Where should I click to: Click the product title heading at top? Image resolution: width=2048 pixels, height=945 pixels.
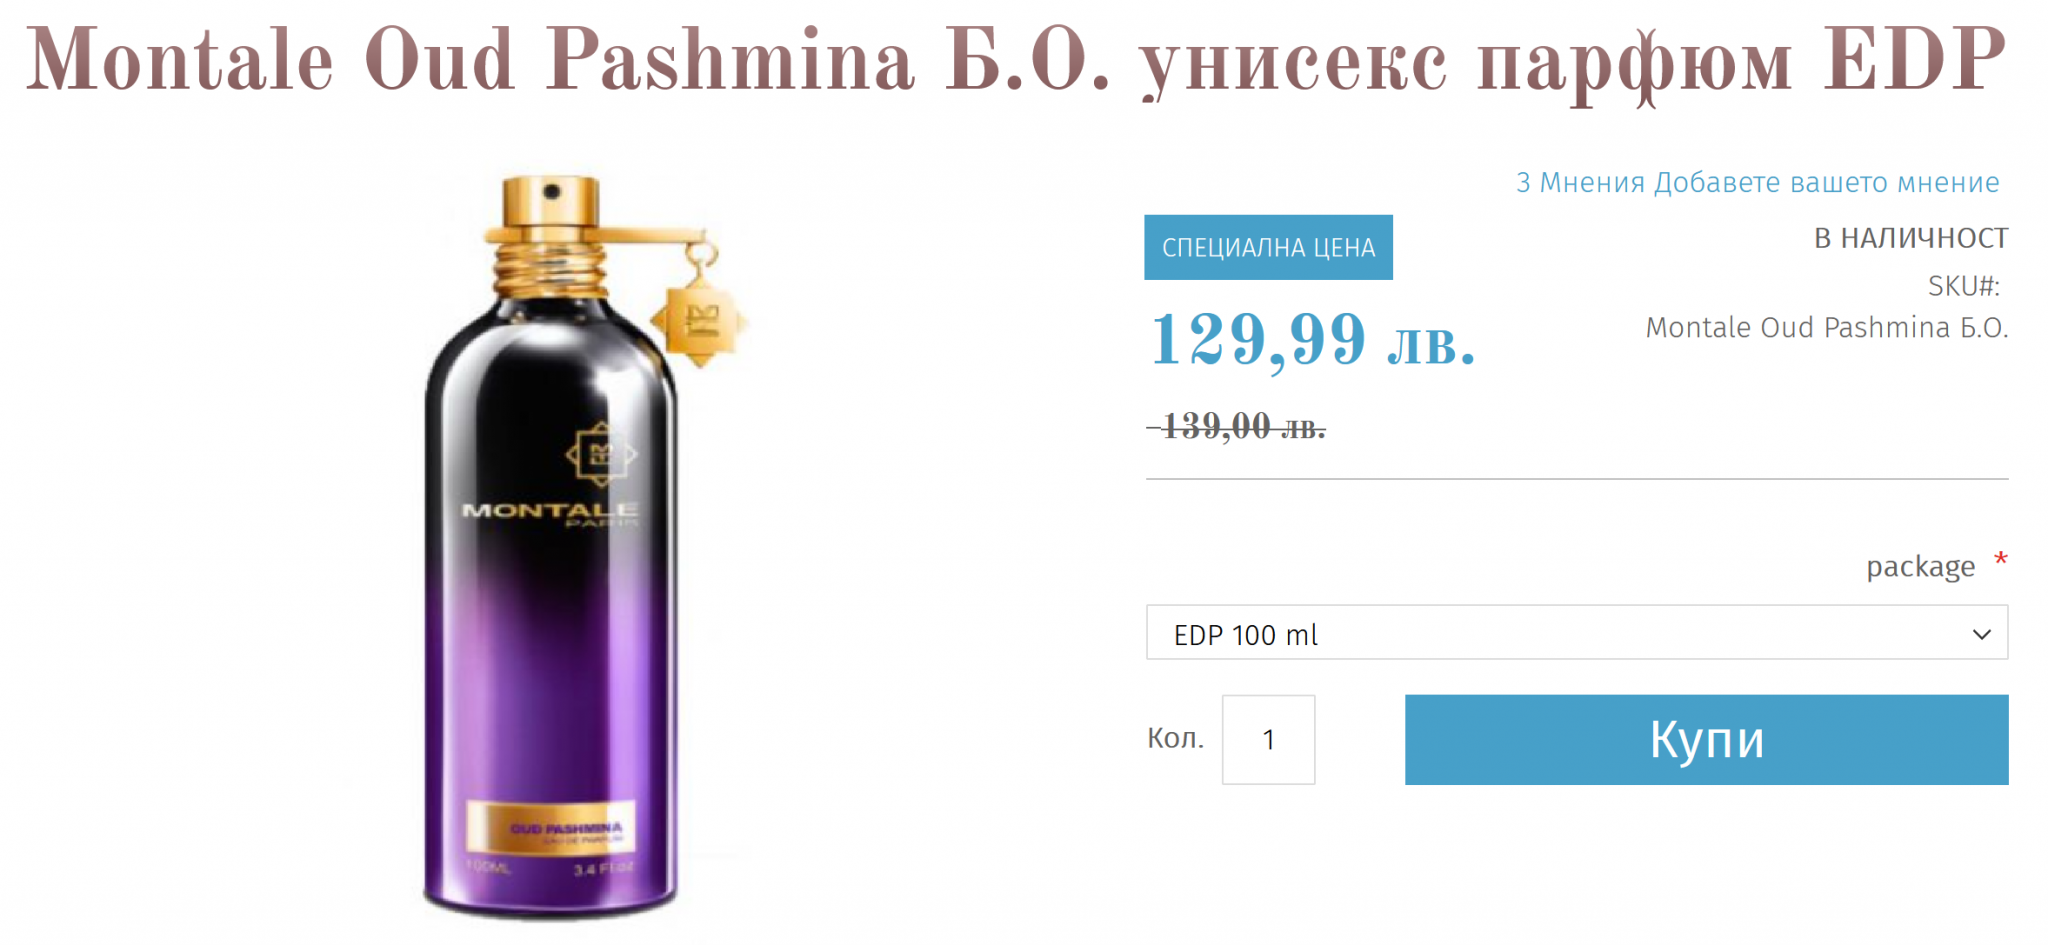(1016, 60)
